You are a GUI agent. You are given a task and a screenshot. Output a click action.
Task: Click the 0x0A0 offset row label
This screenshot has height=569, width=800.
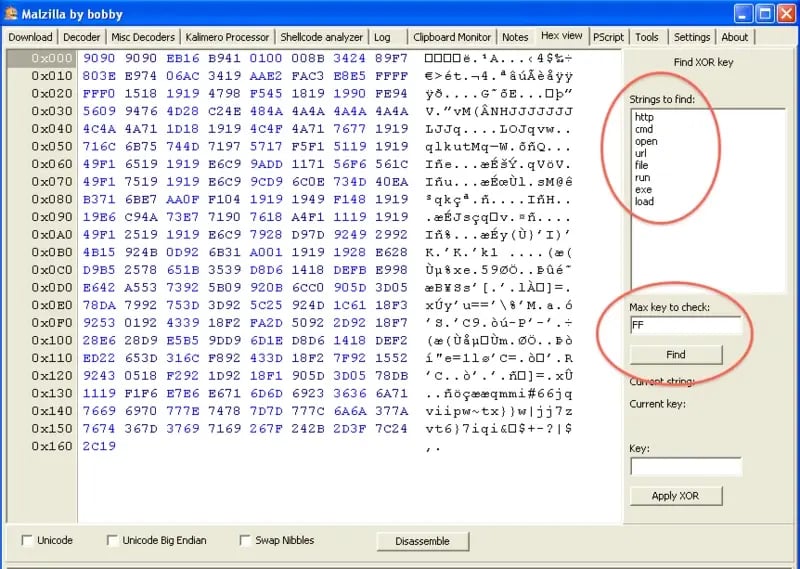pyautogui.click(x=51, y=235)
